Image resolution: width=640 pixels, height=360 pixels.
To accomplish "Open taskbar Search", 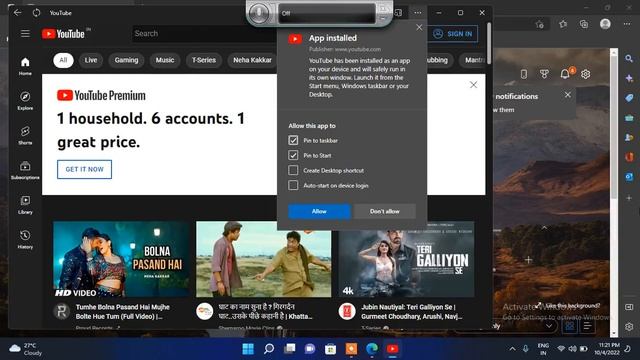I will tap(269, 349).
